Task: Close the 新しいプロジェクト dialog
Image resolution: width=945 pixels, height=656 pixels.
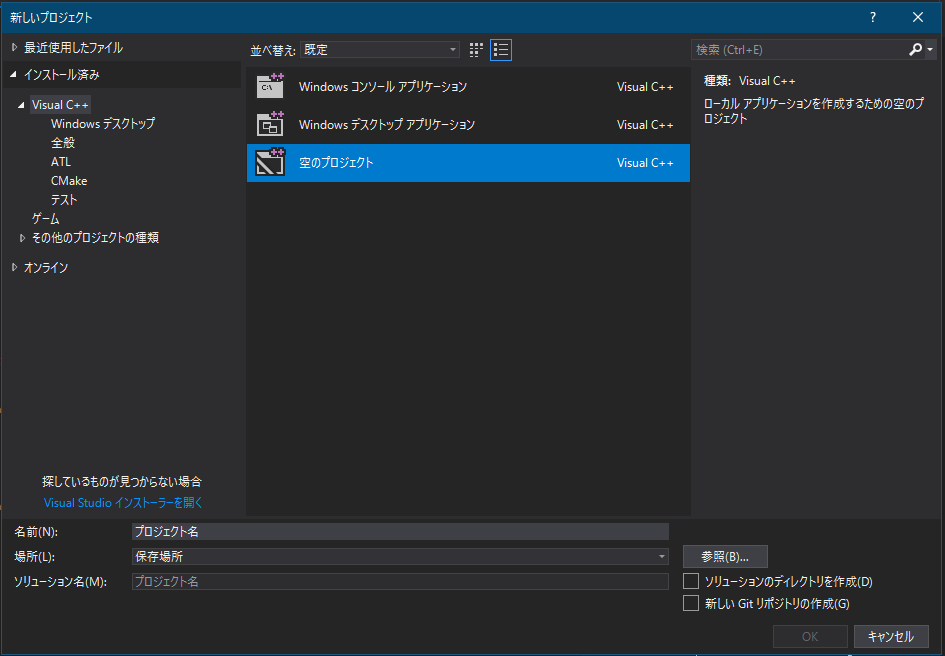Action: tap(918, 17)
